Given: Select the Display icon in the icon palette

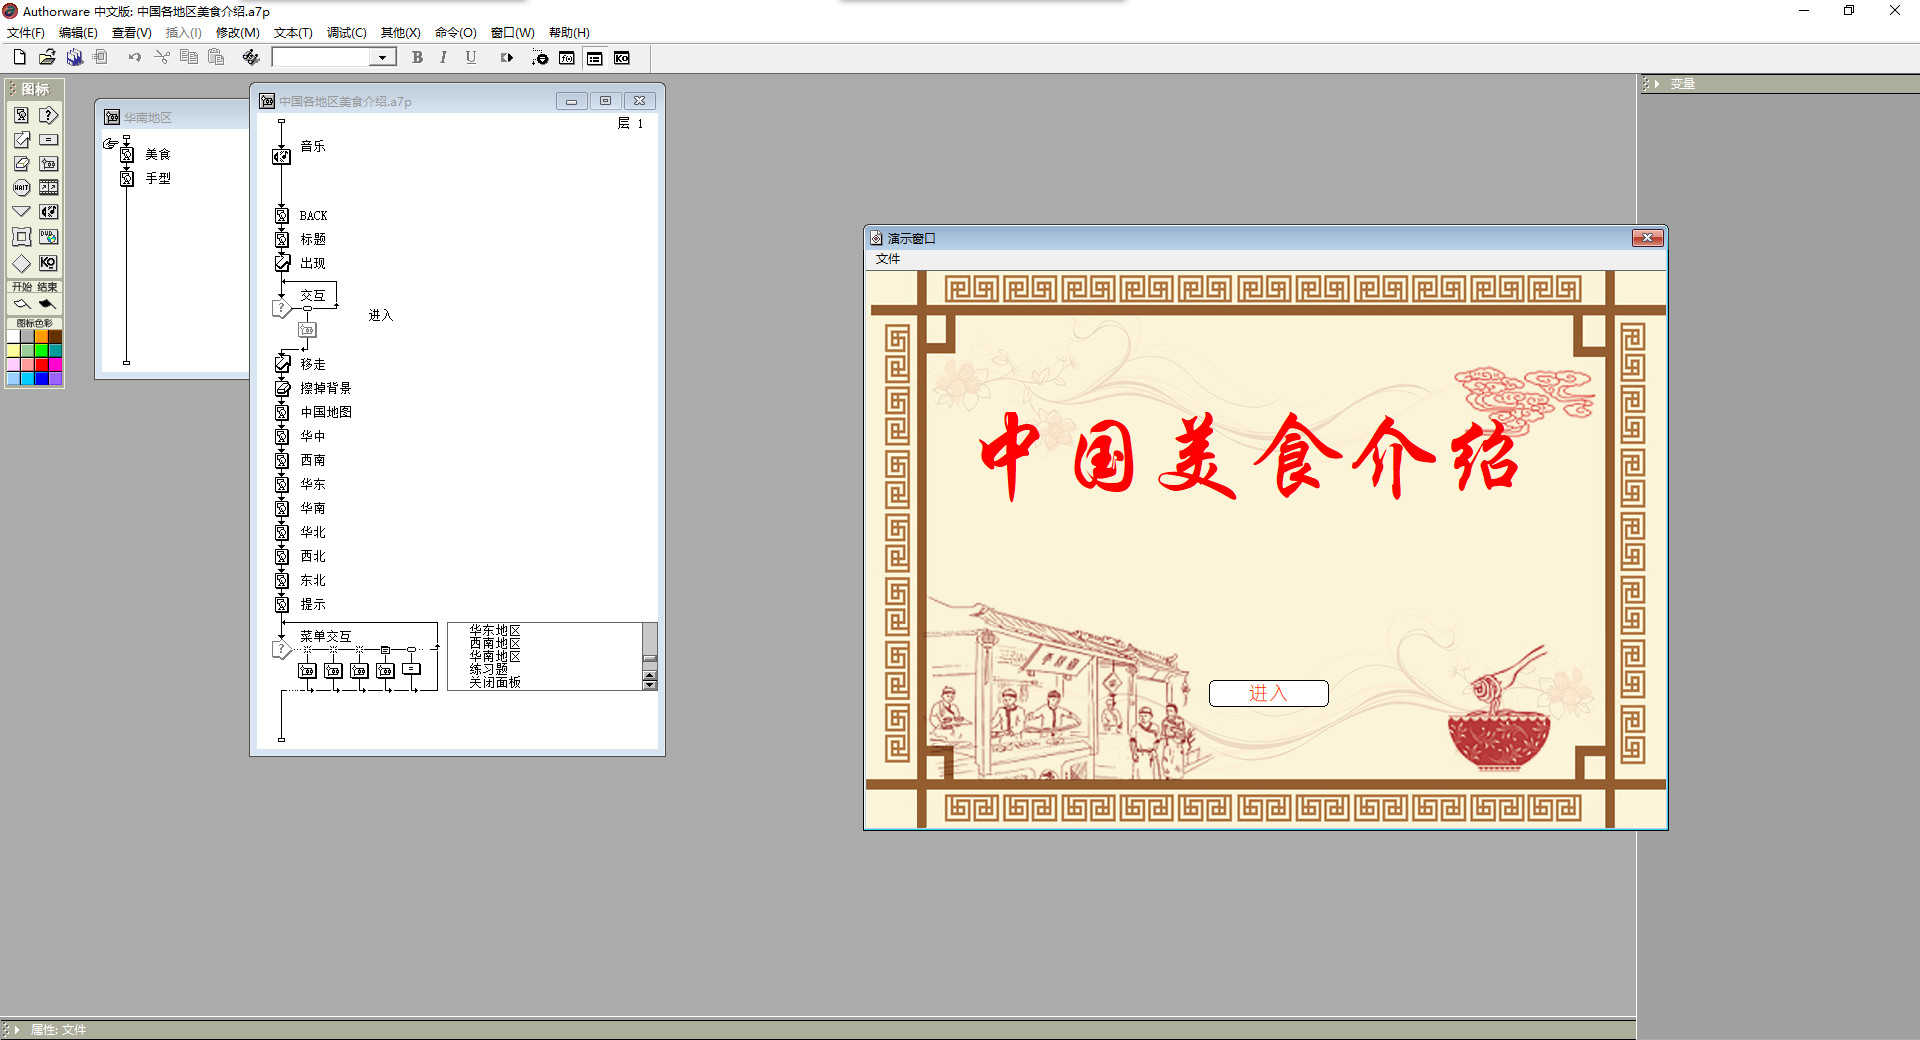Looking at the screenshot, I should (21, 115).
